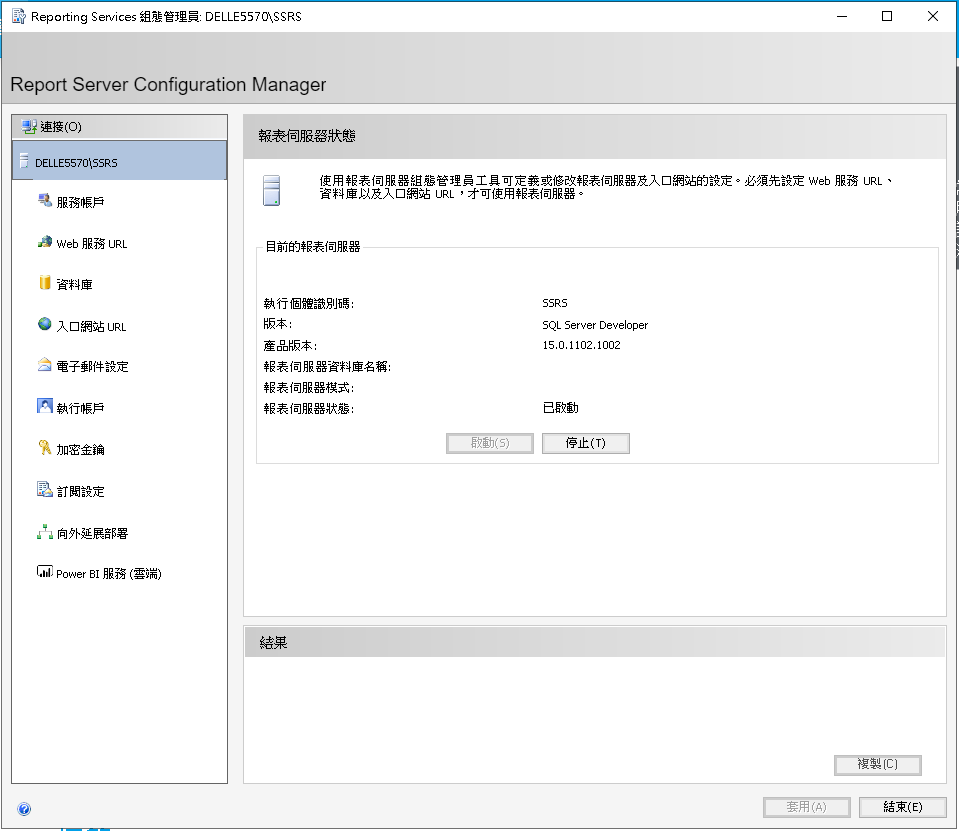
Task: Click the 目前的報表伺服器 group title
Action: pyautogui.click(x=313, y=247)
